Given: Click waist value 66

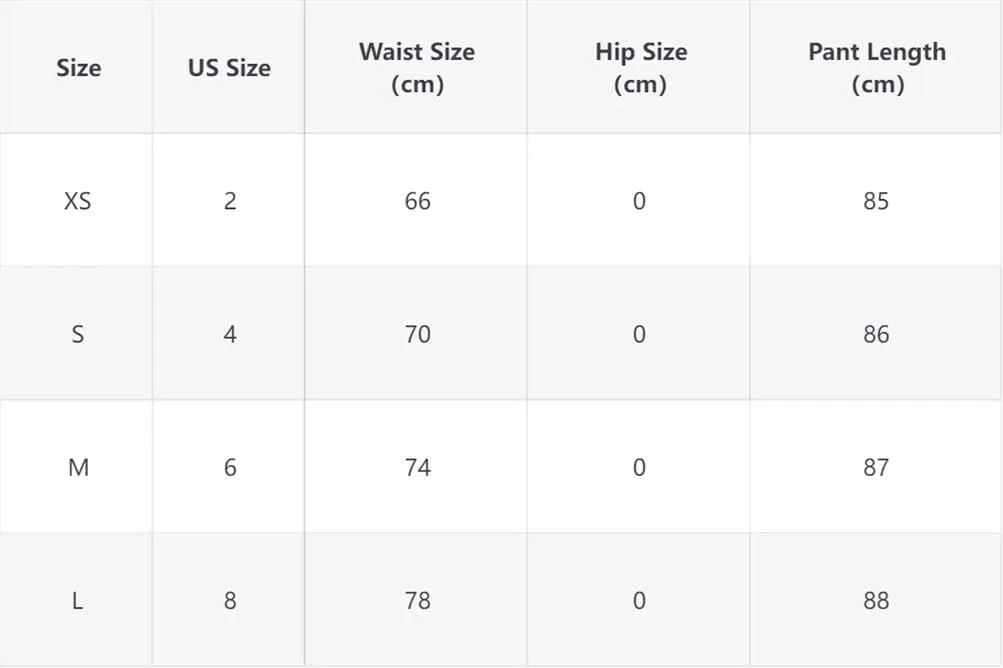Looking at the screenshot, I should tap(418, 201).
